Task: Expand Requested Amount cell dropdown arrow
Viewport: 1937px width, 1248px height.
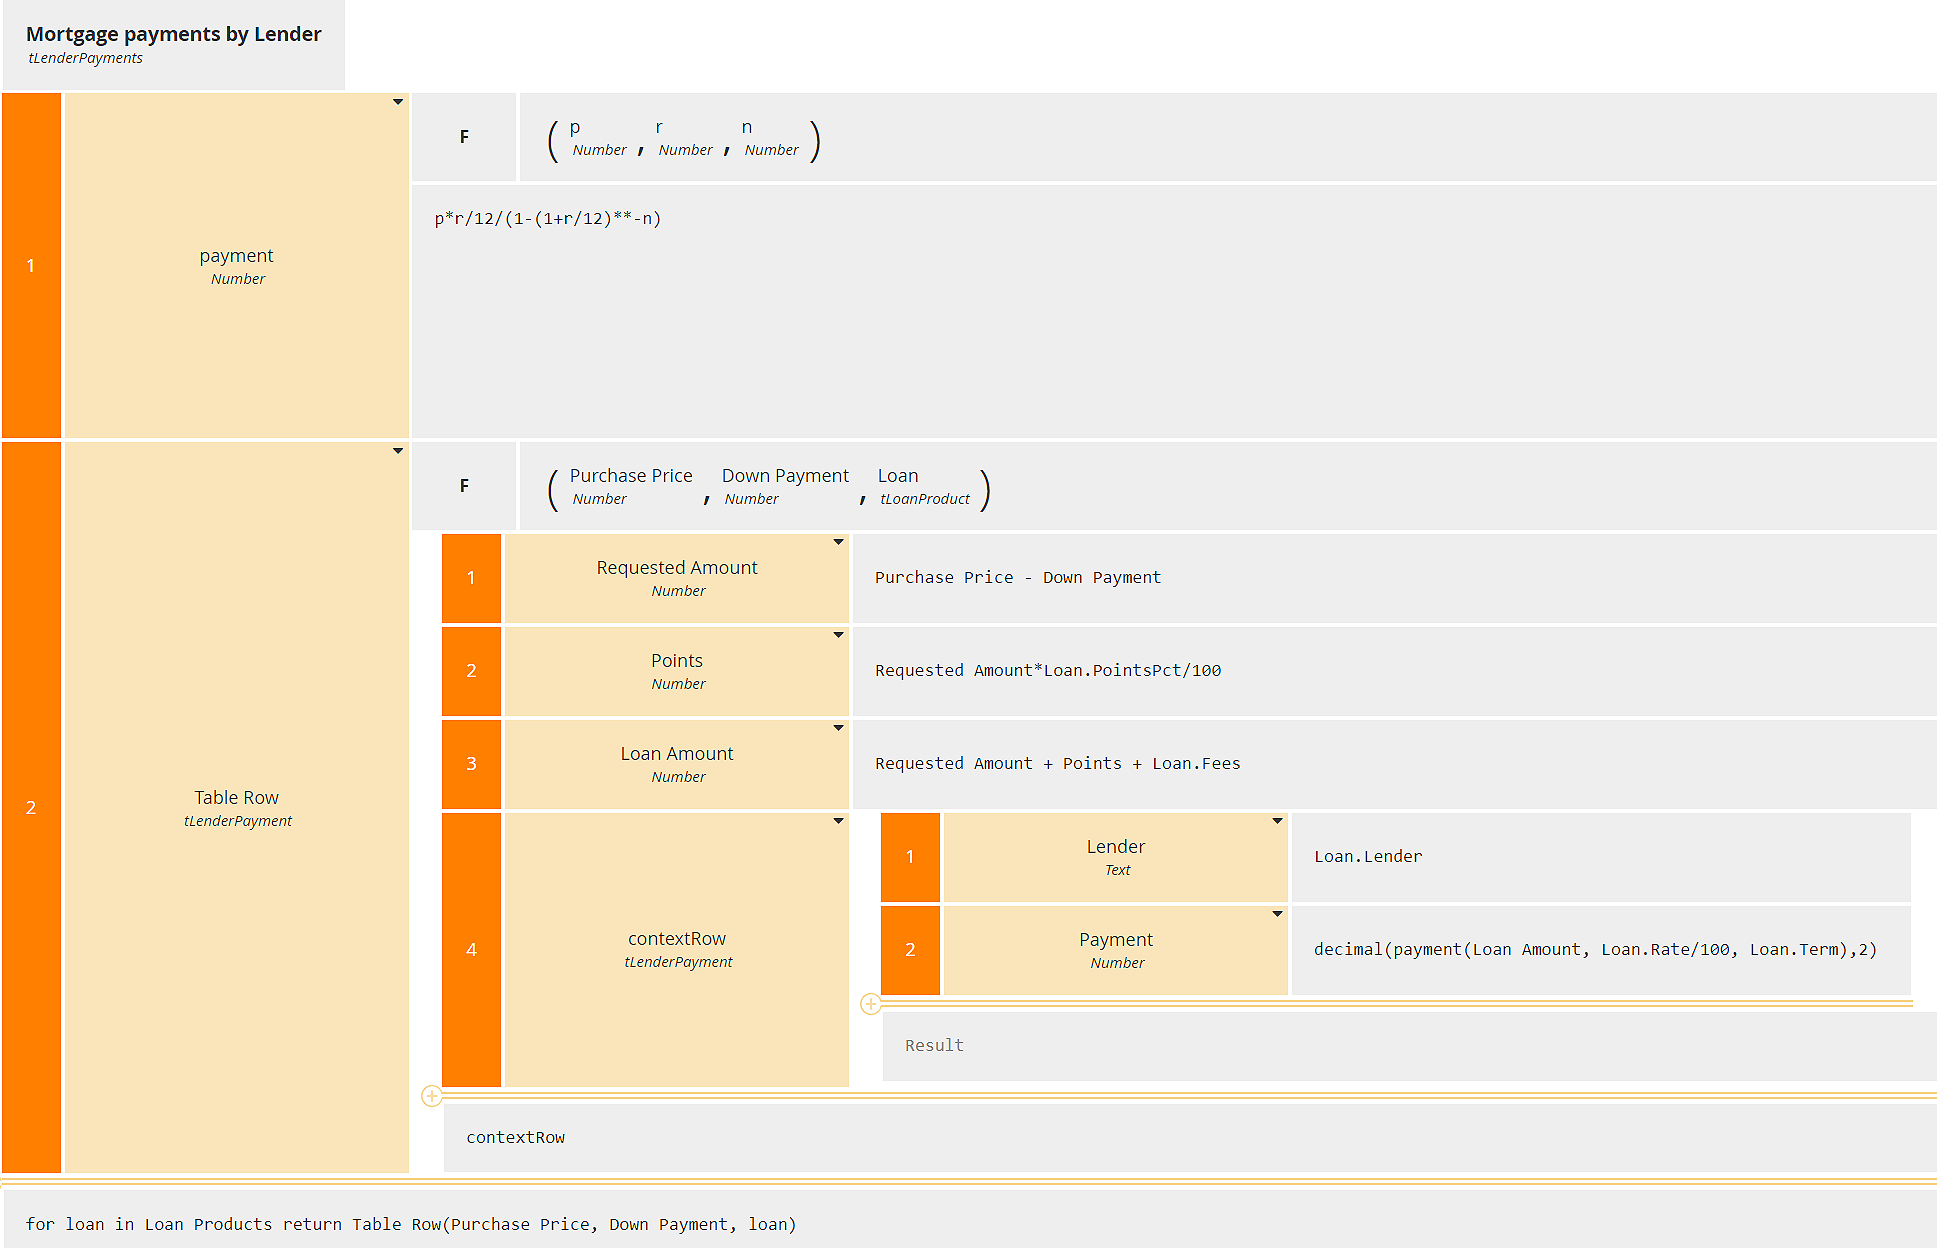Action: click(x=838, y=542)
